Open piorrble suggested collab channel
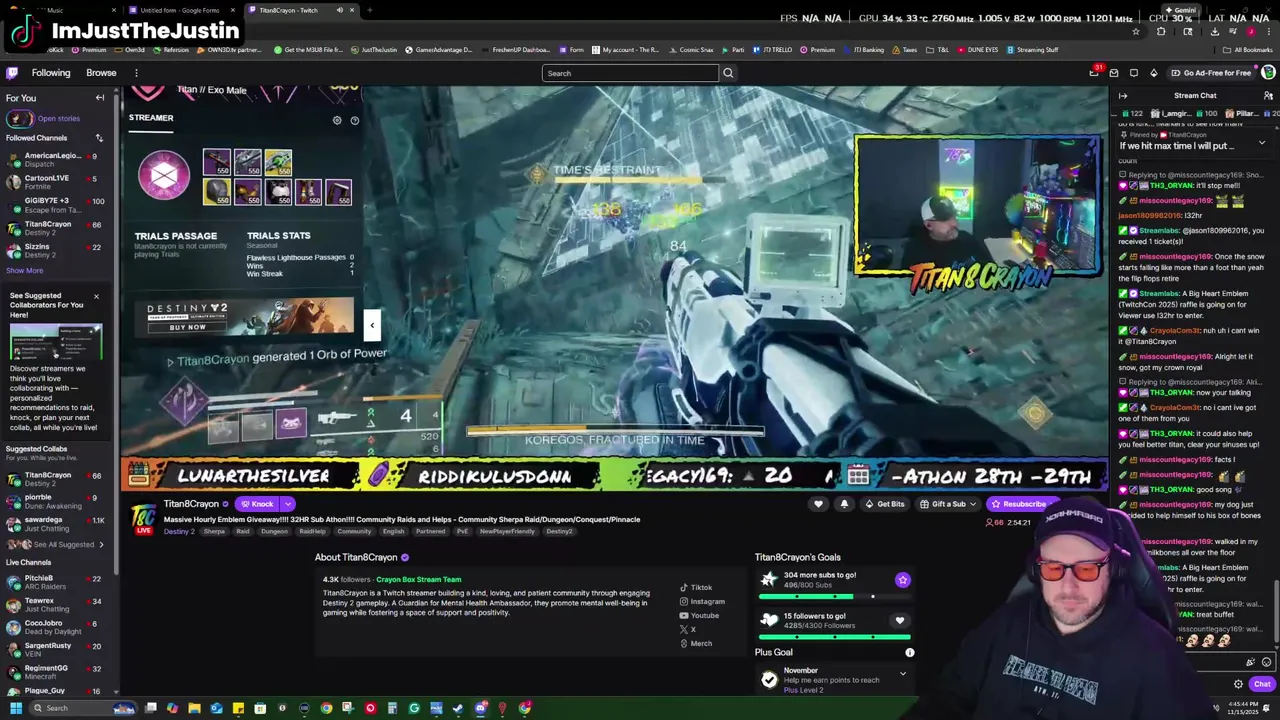 click(x=54, y=501)
